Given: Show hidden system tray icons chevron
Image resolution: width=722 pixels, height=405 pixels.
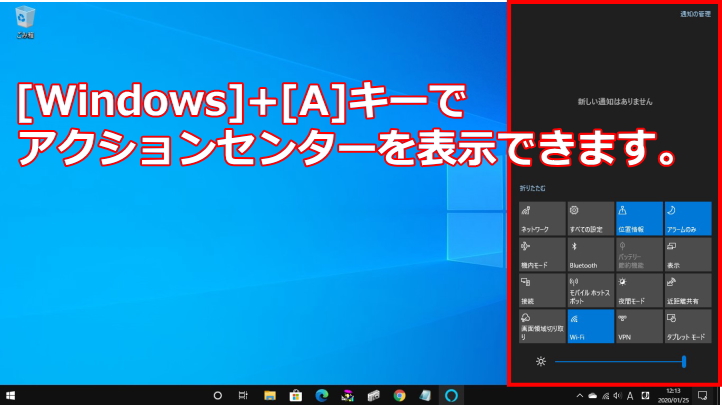Looking at the screenshot, I should [579, 395].
